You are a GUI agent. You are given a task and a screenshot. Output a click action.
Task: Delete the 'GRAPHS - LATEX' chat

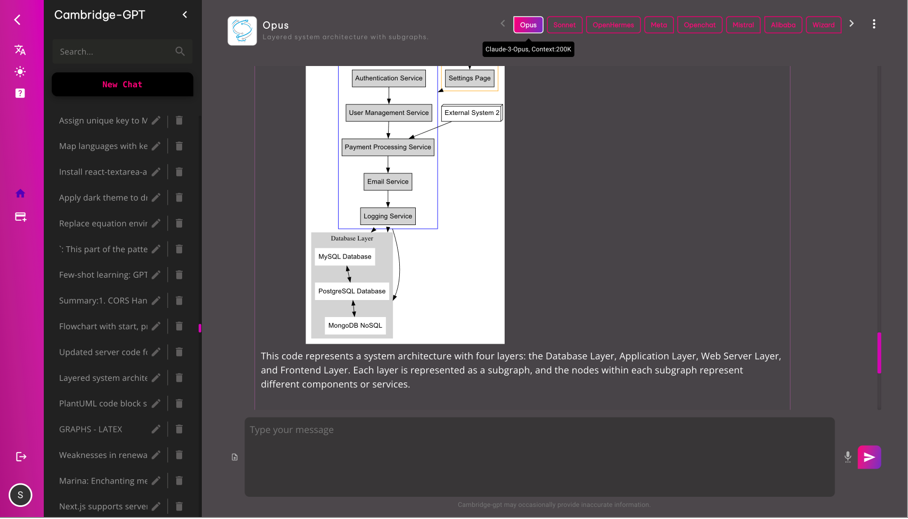(179, 430)
